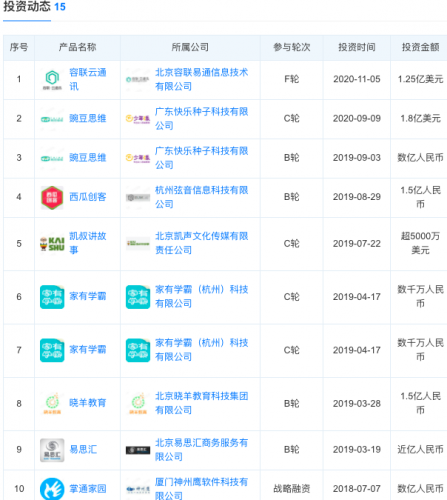The width and height of the screenshot is (447, 500).
Task: Click the 豌豆思维 product logo in row 2
Action: coord(52,119)
